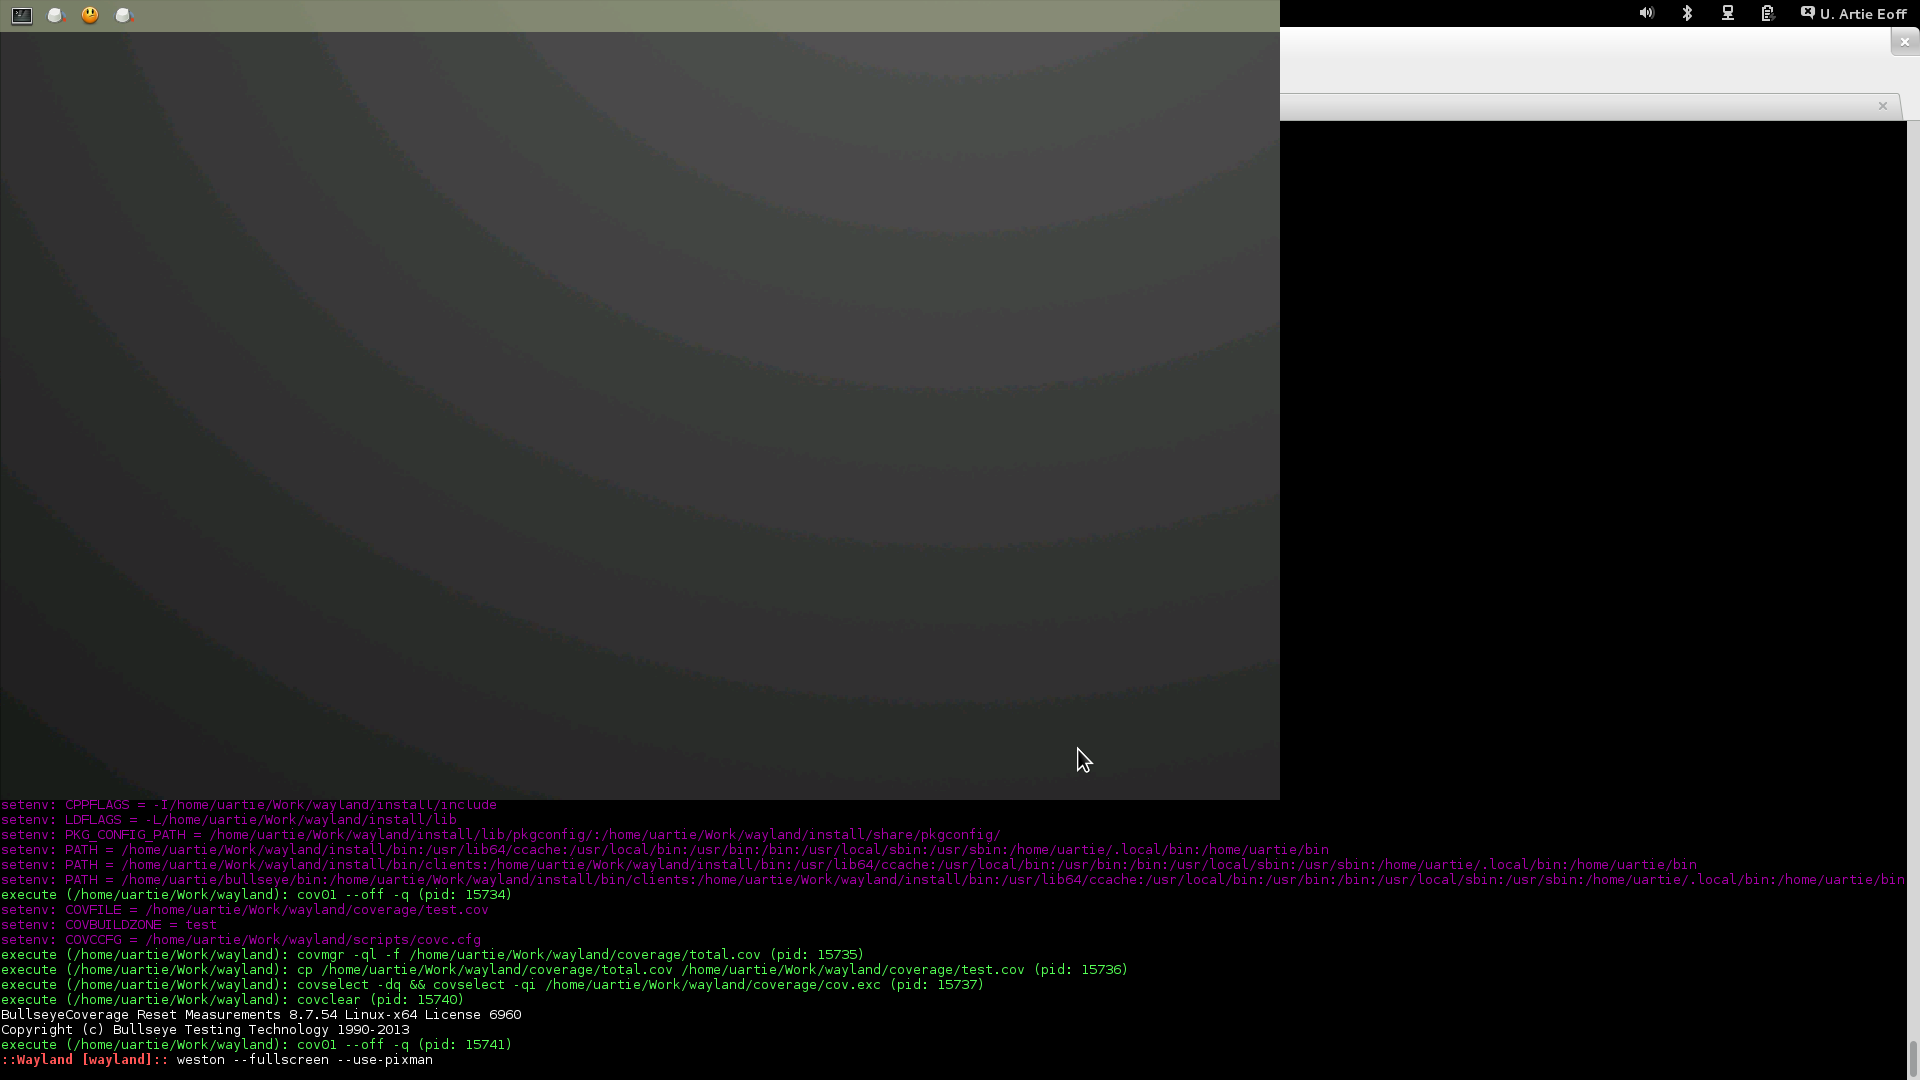Click the weston --fullscreen --use-pixman command line
This screenshot has height=1080, width=1920.
click(x=304, y=1060)
